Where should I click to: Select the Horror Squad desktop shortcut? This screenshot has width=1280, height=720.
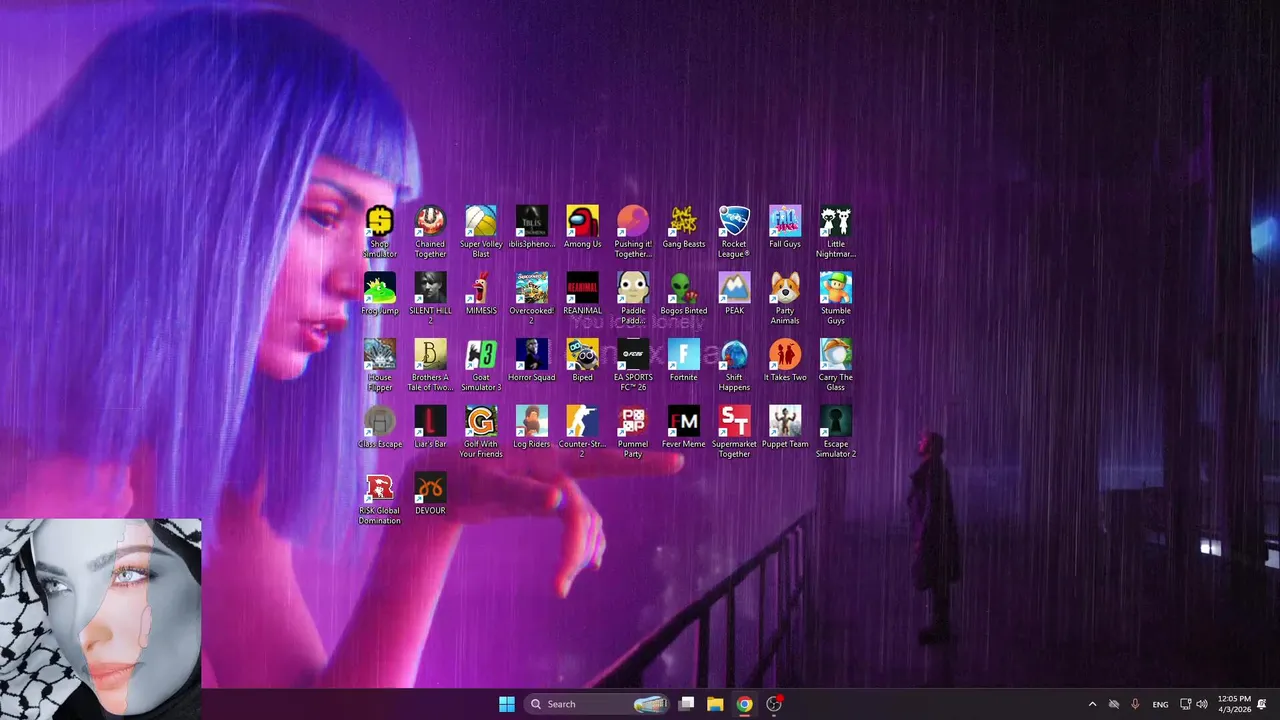[x=532, y=360]
